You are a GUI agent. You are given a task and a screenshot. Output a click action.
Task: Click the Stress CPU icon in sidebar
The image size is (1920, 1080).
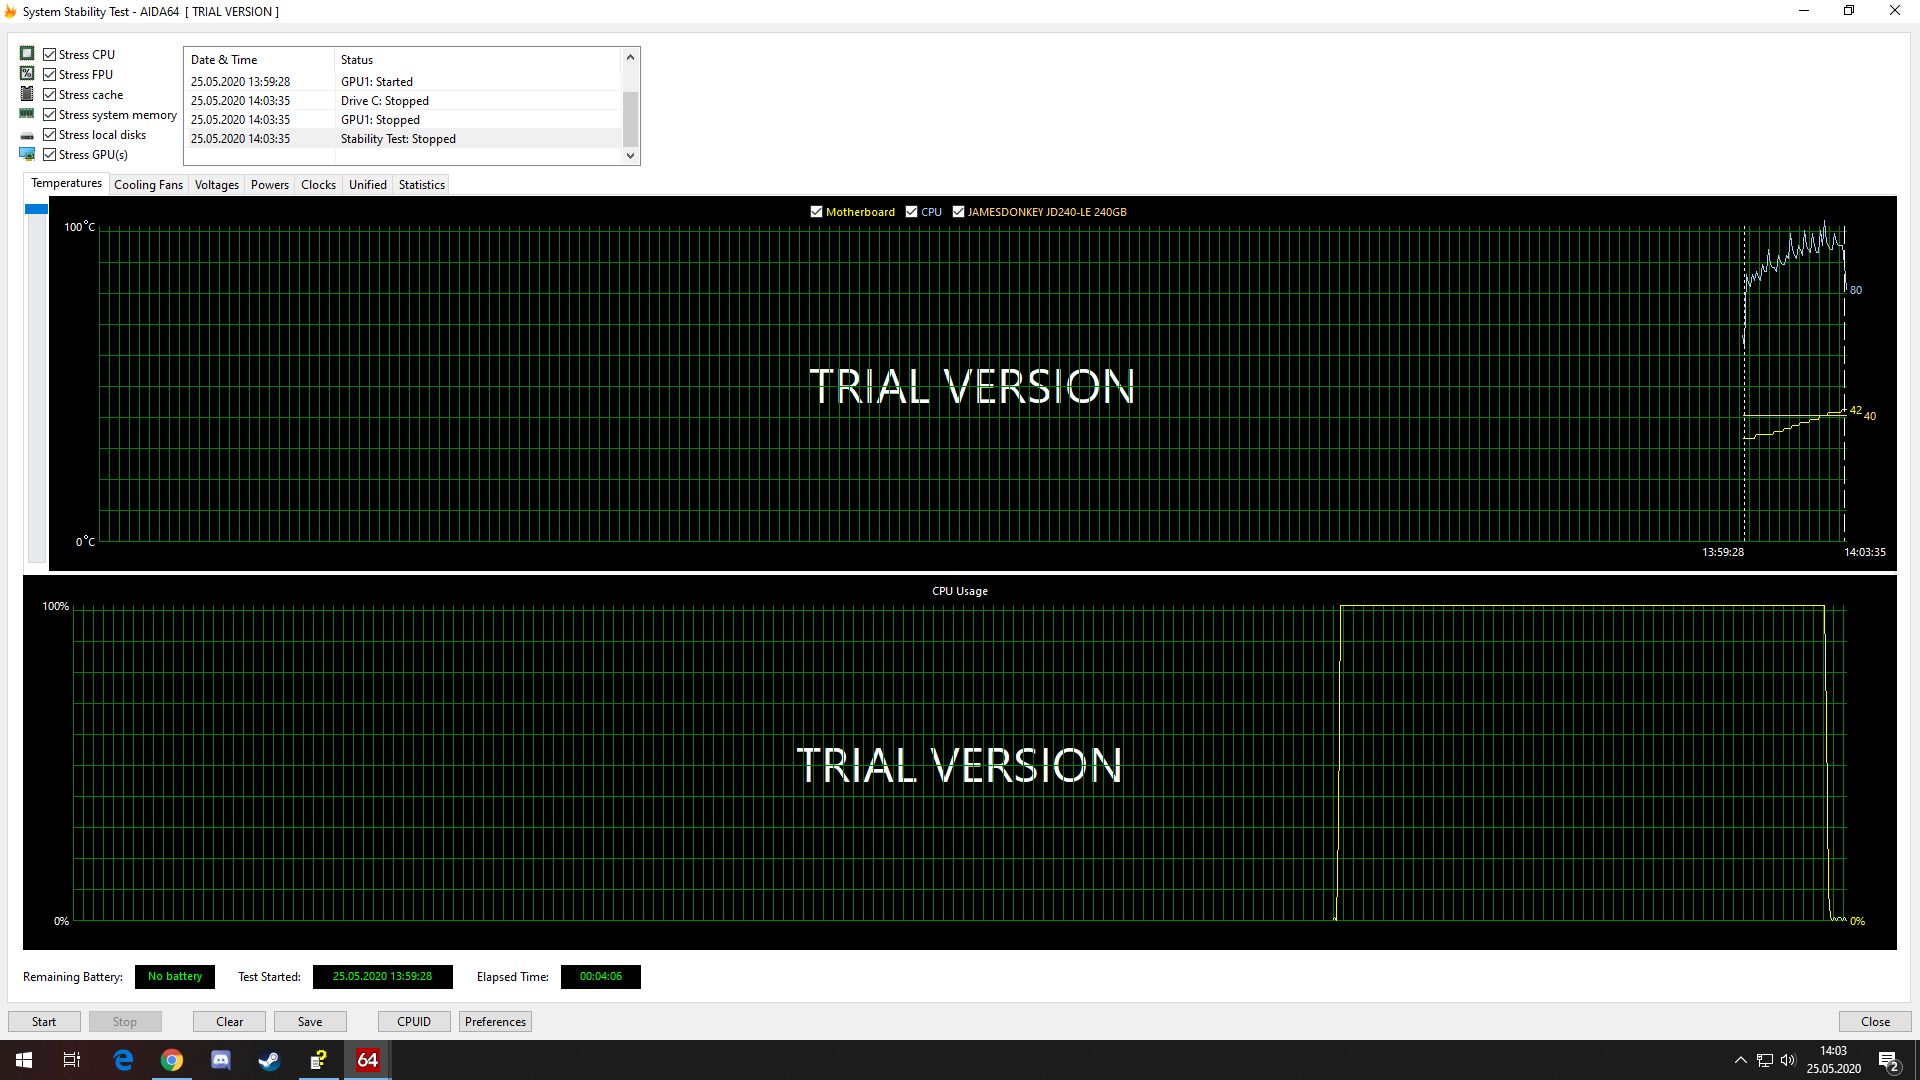26,53
